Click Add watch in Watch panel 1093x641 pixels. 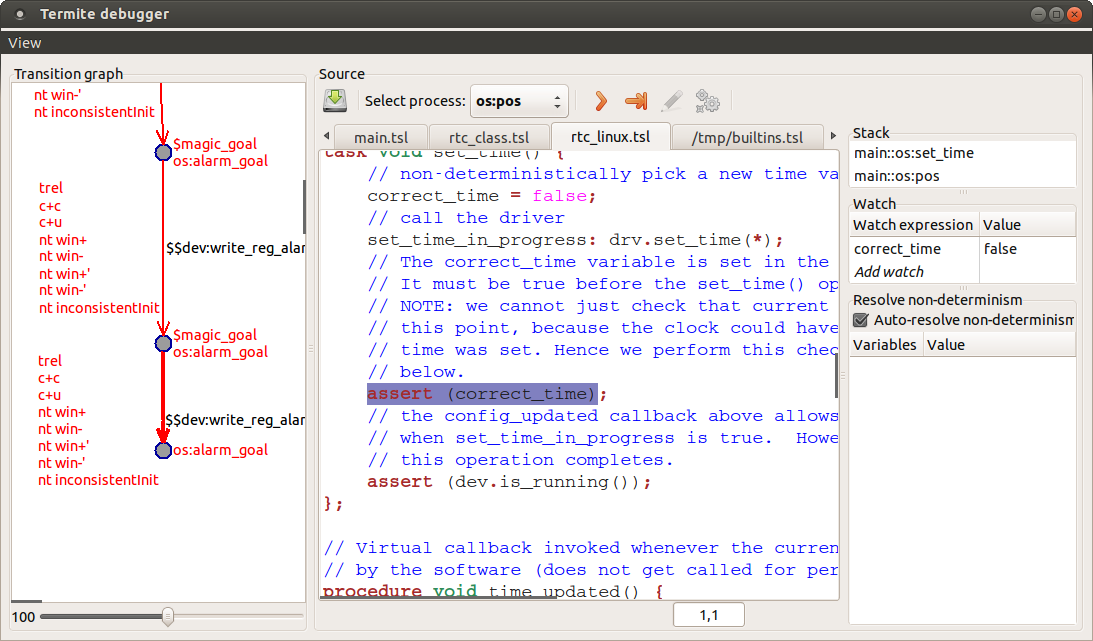click(x=888, y=272)
